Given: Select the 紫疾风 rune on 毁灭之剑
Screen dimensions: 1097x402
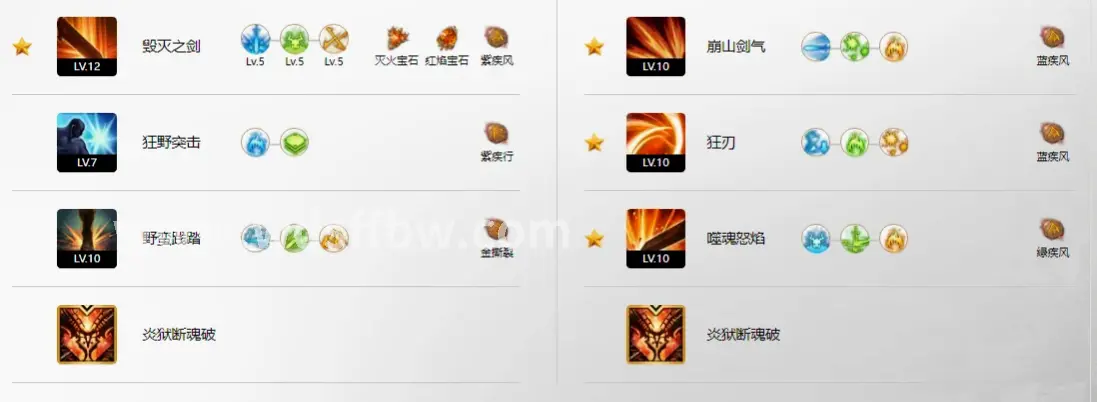Looking at the screenshot, I should (497, 38).
